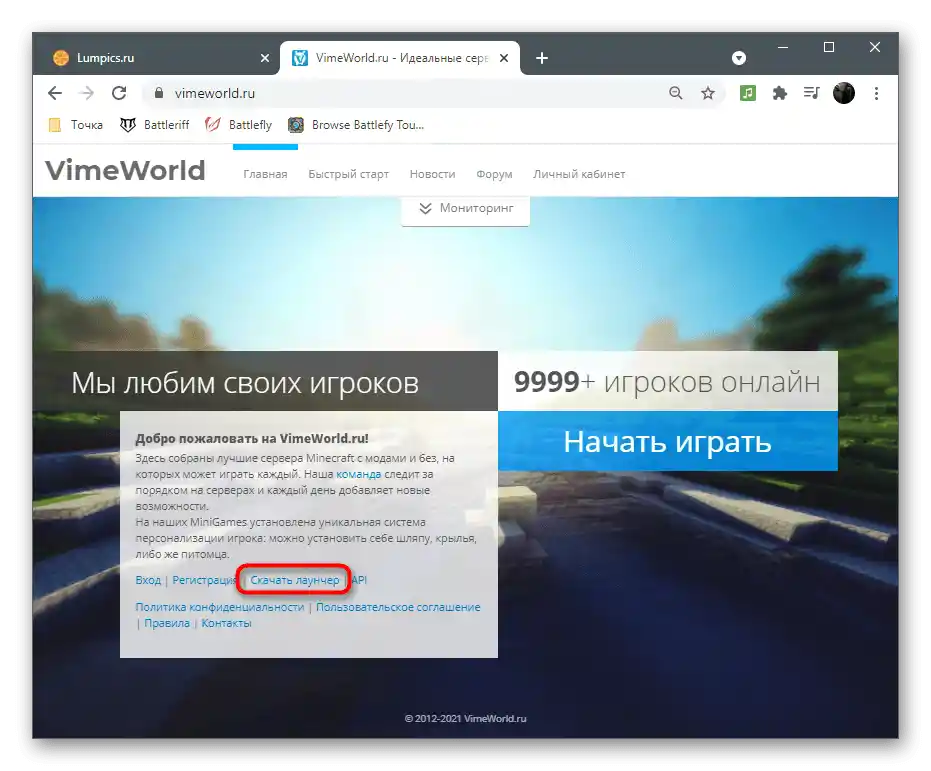
Task: Click the padlock site info icon
Action: point(159,93)
